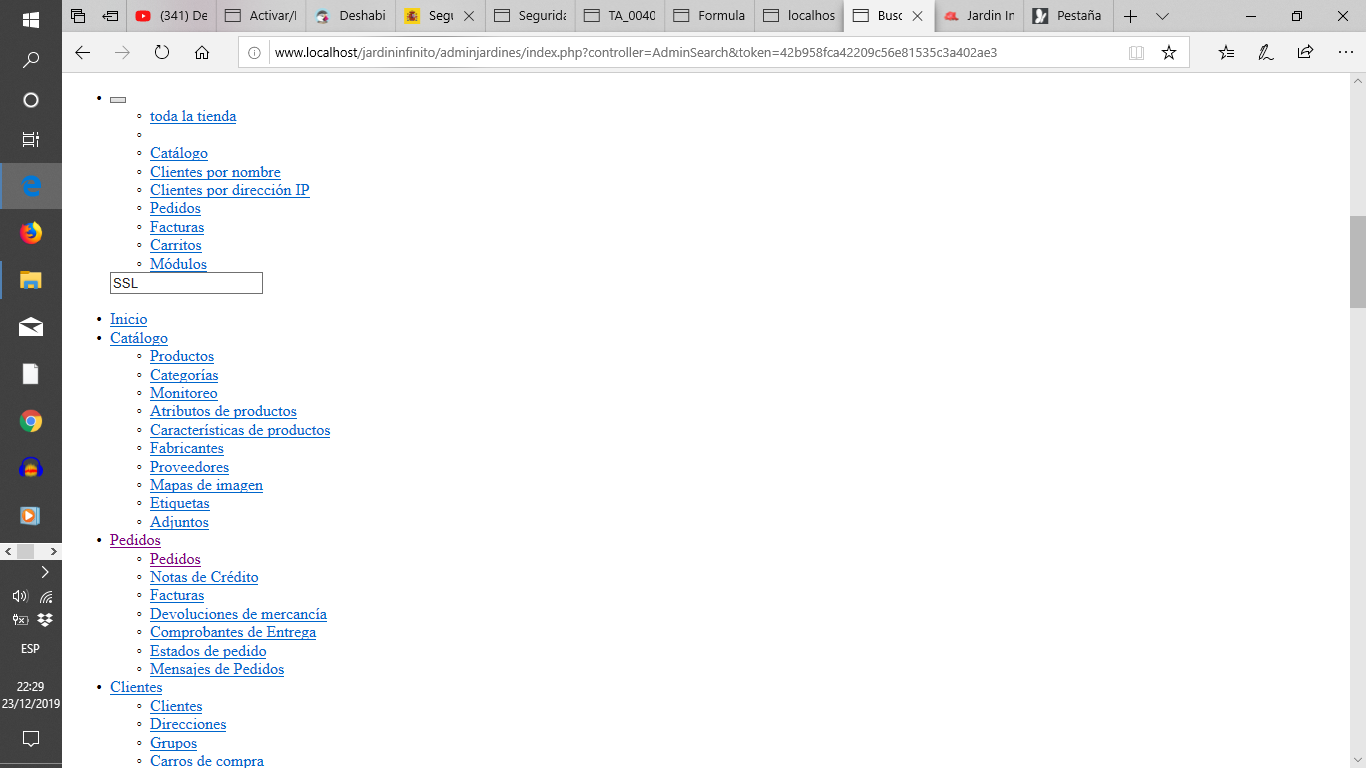
Task: Show hidden tray icons chevron
Action: coord(45,573)
